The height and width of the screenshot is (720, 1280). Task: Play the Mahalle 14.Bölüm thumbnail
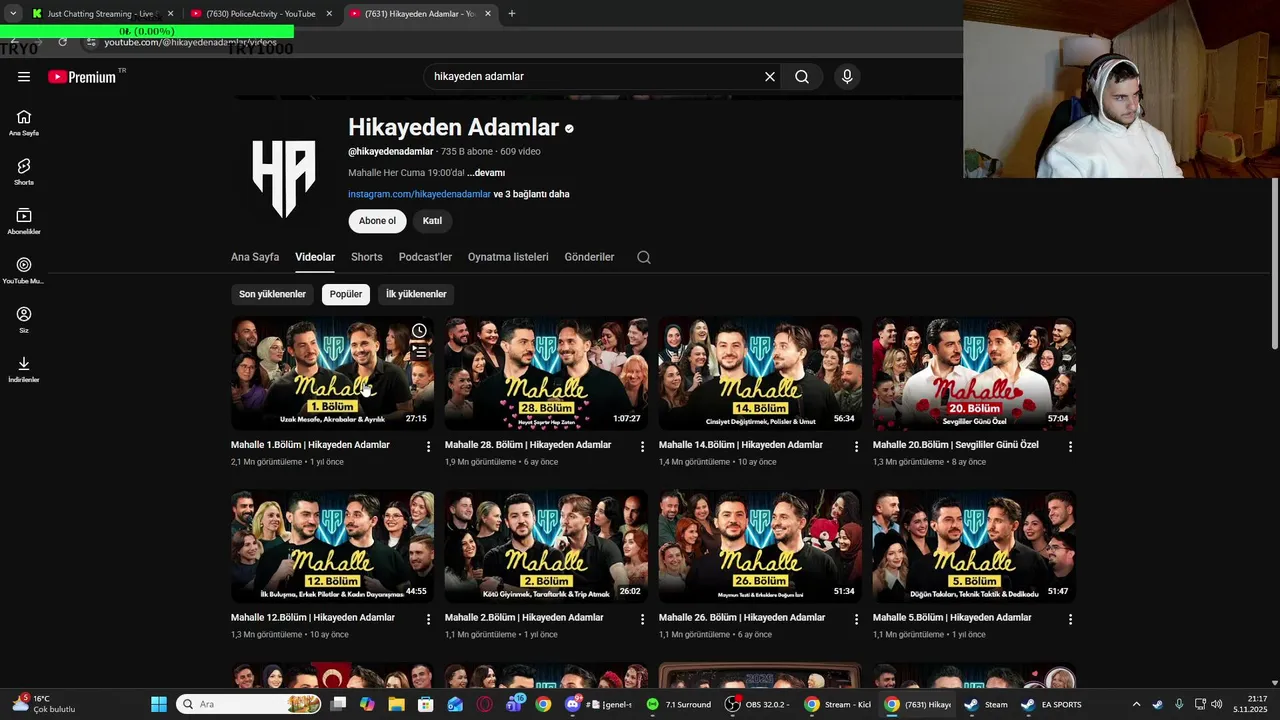(x=760, y=374)
